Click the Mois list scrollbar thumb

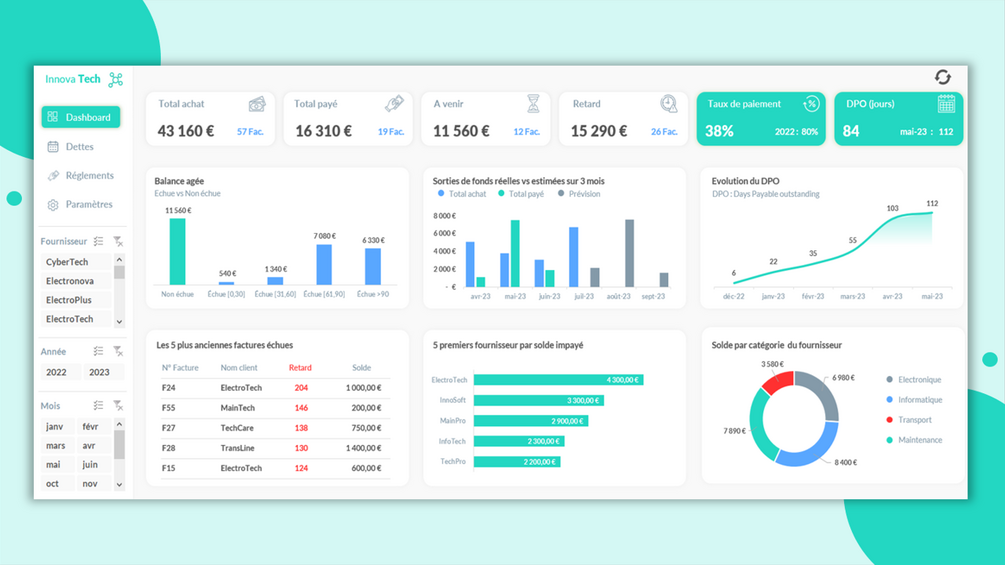click(119, 444)
